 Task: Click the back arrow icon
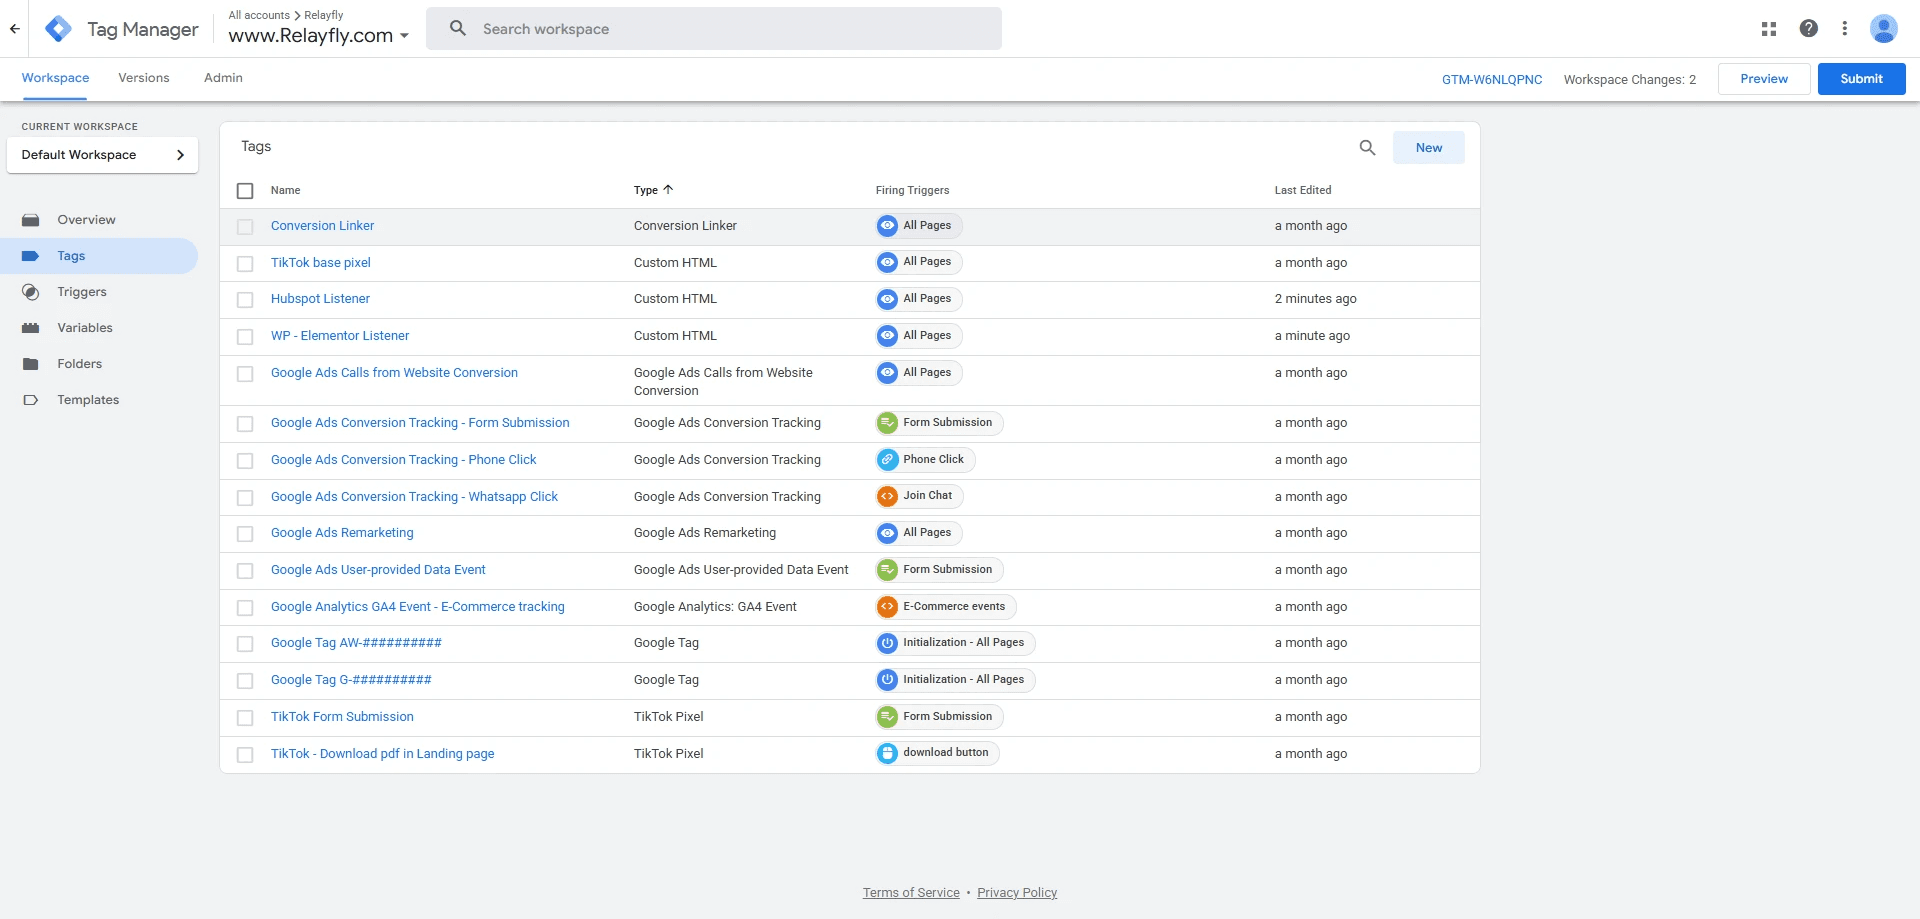pos(15,29)
